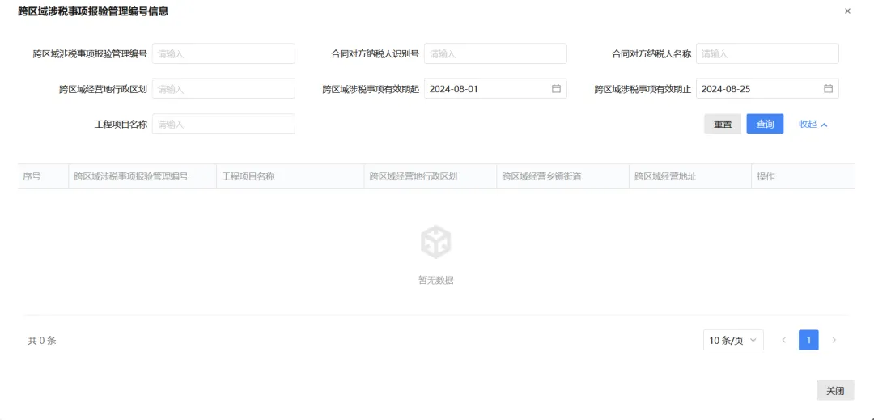
Task: Open calendar icon for 跨区域涉税事项有效期起
Action: (556, 89)
